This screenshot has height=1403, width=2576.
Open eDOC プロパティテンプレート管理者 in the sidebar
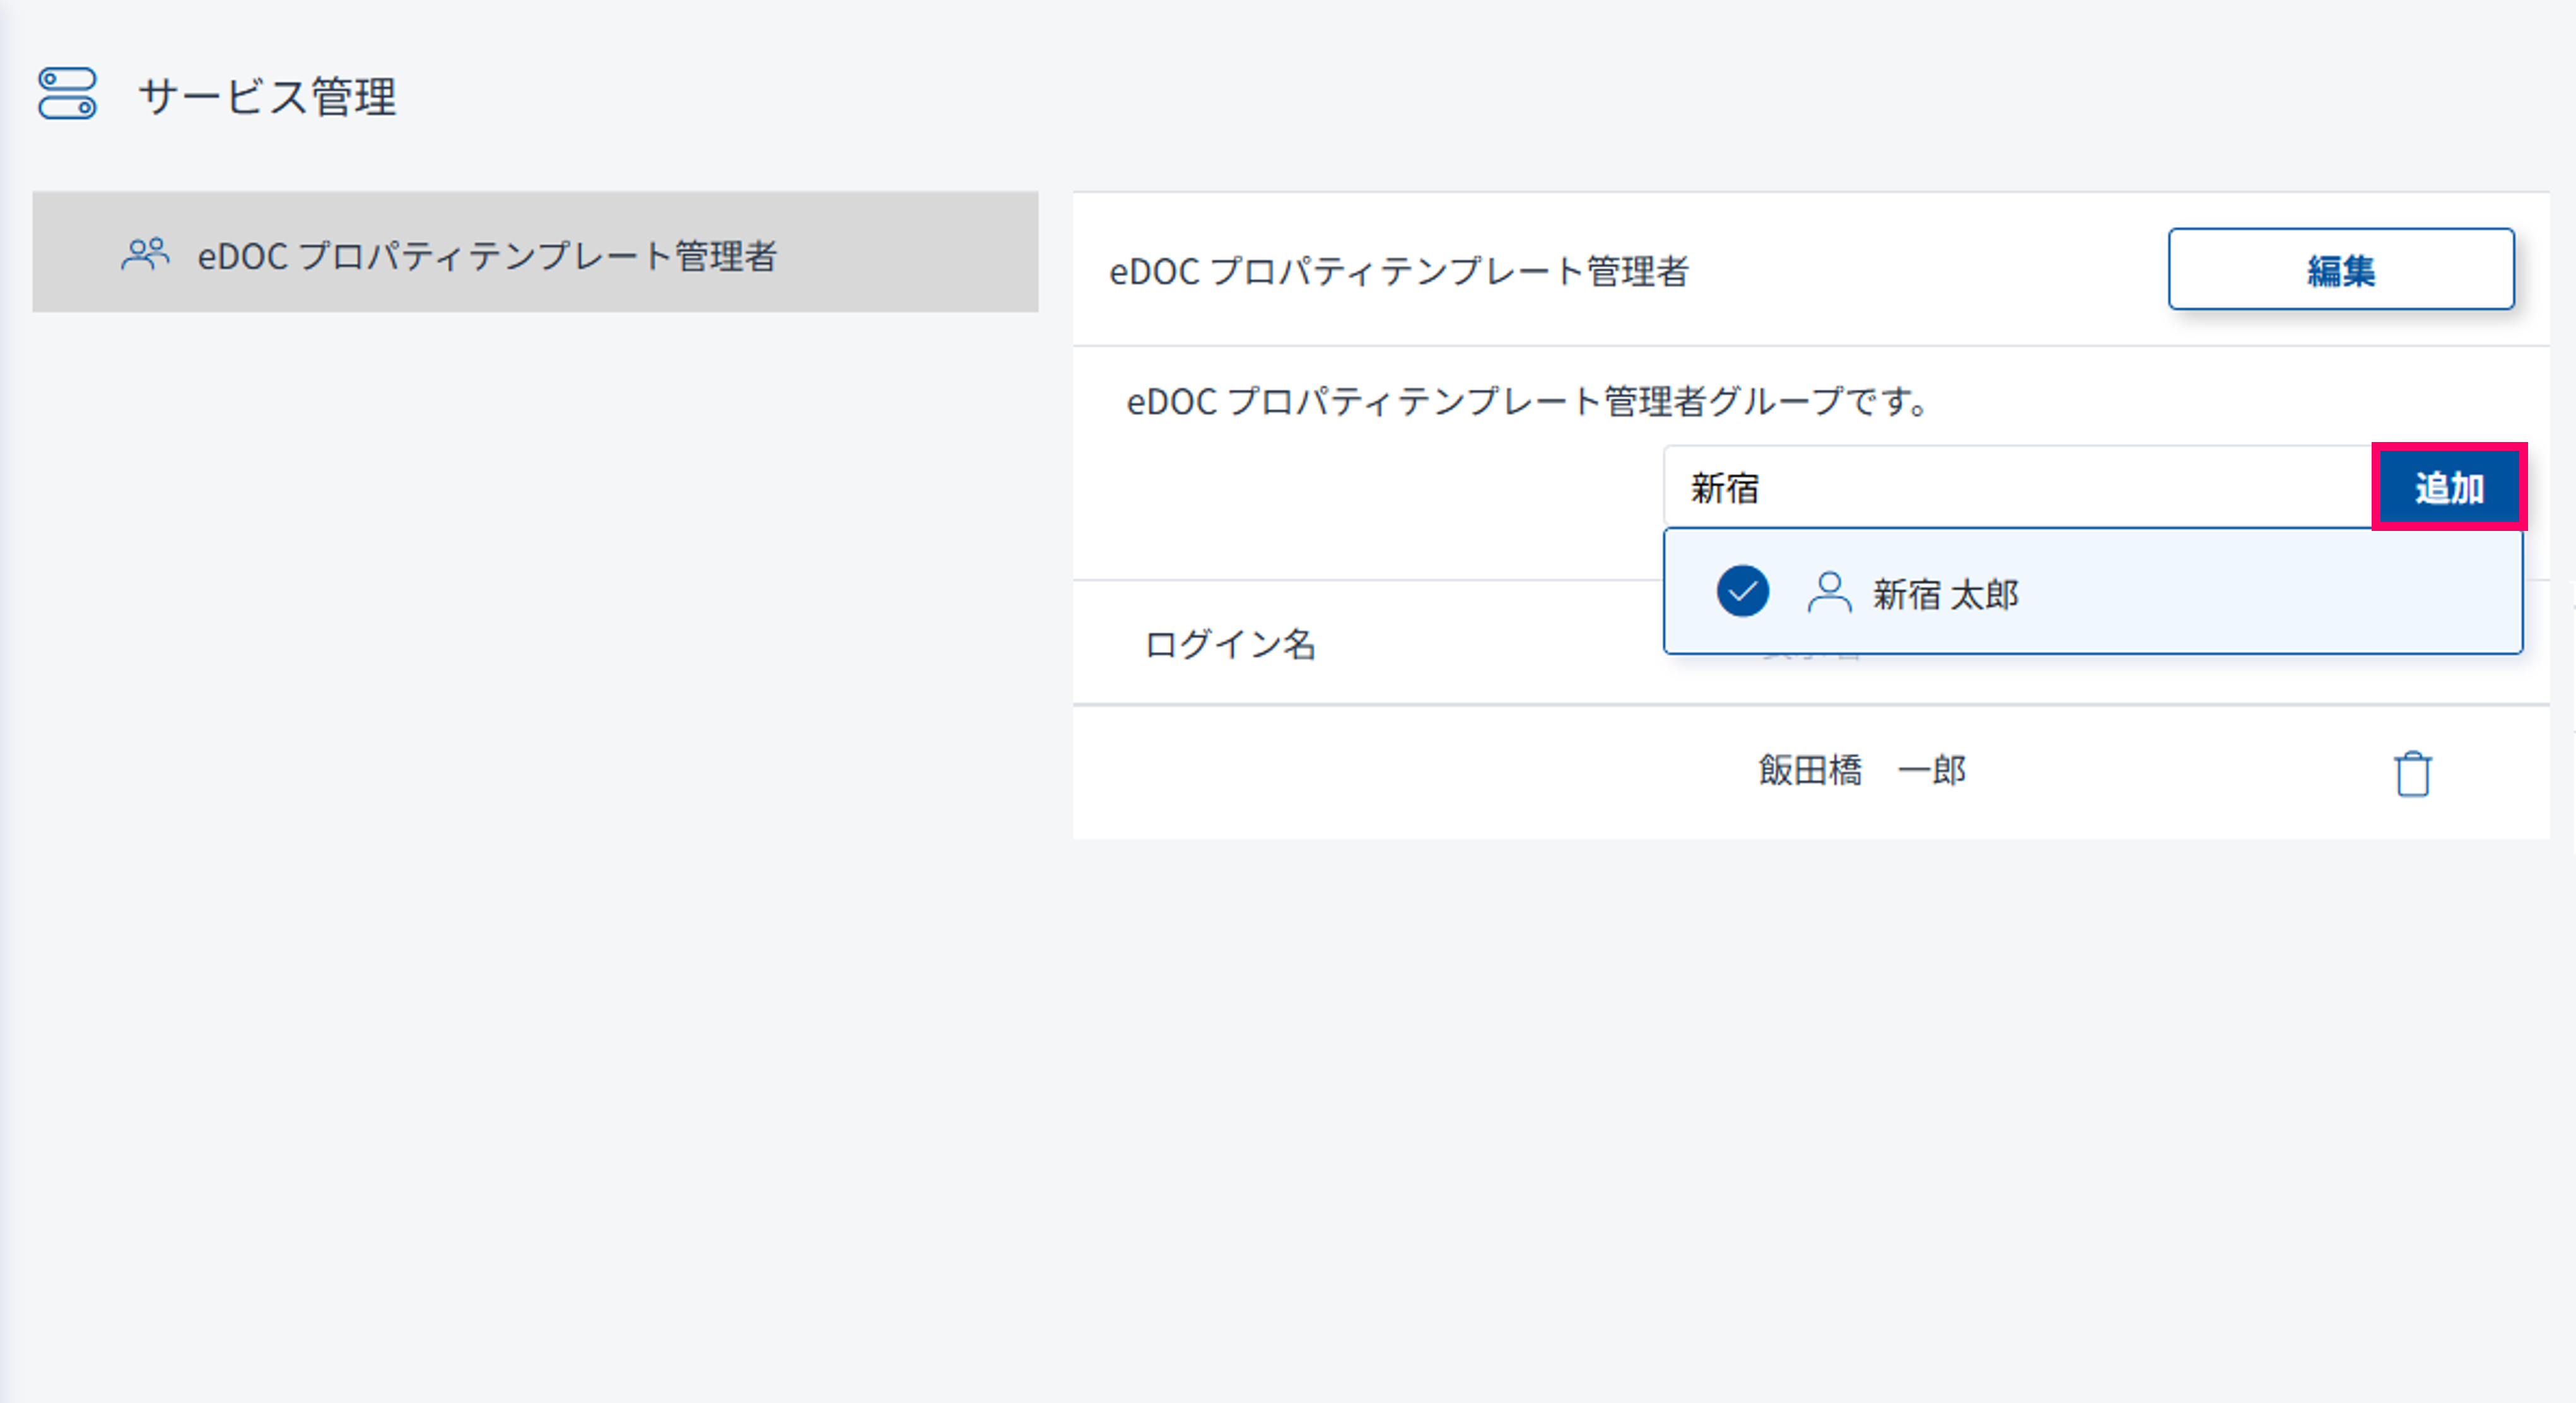coord(486,256)
